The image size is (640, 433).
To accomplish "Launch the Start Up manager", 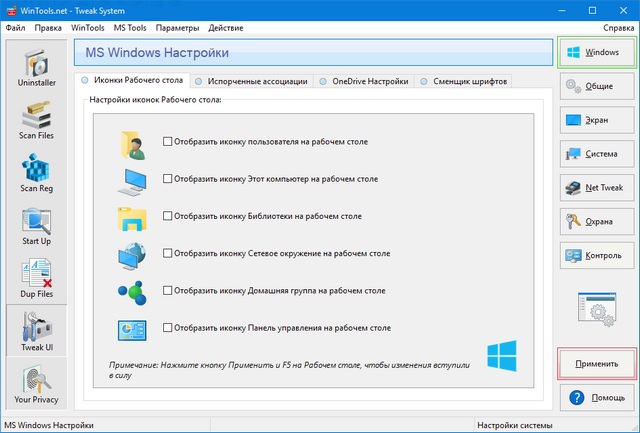I will click(x=35, y=226).
